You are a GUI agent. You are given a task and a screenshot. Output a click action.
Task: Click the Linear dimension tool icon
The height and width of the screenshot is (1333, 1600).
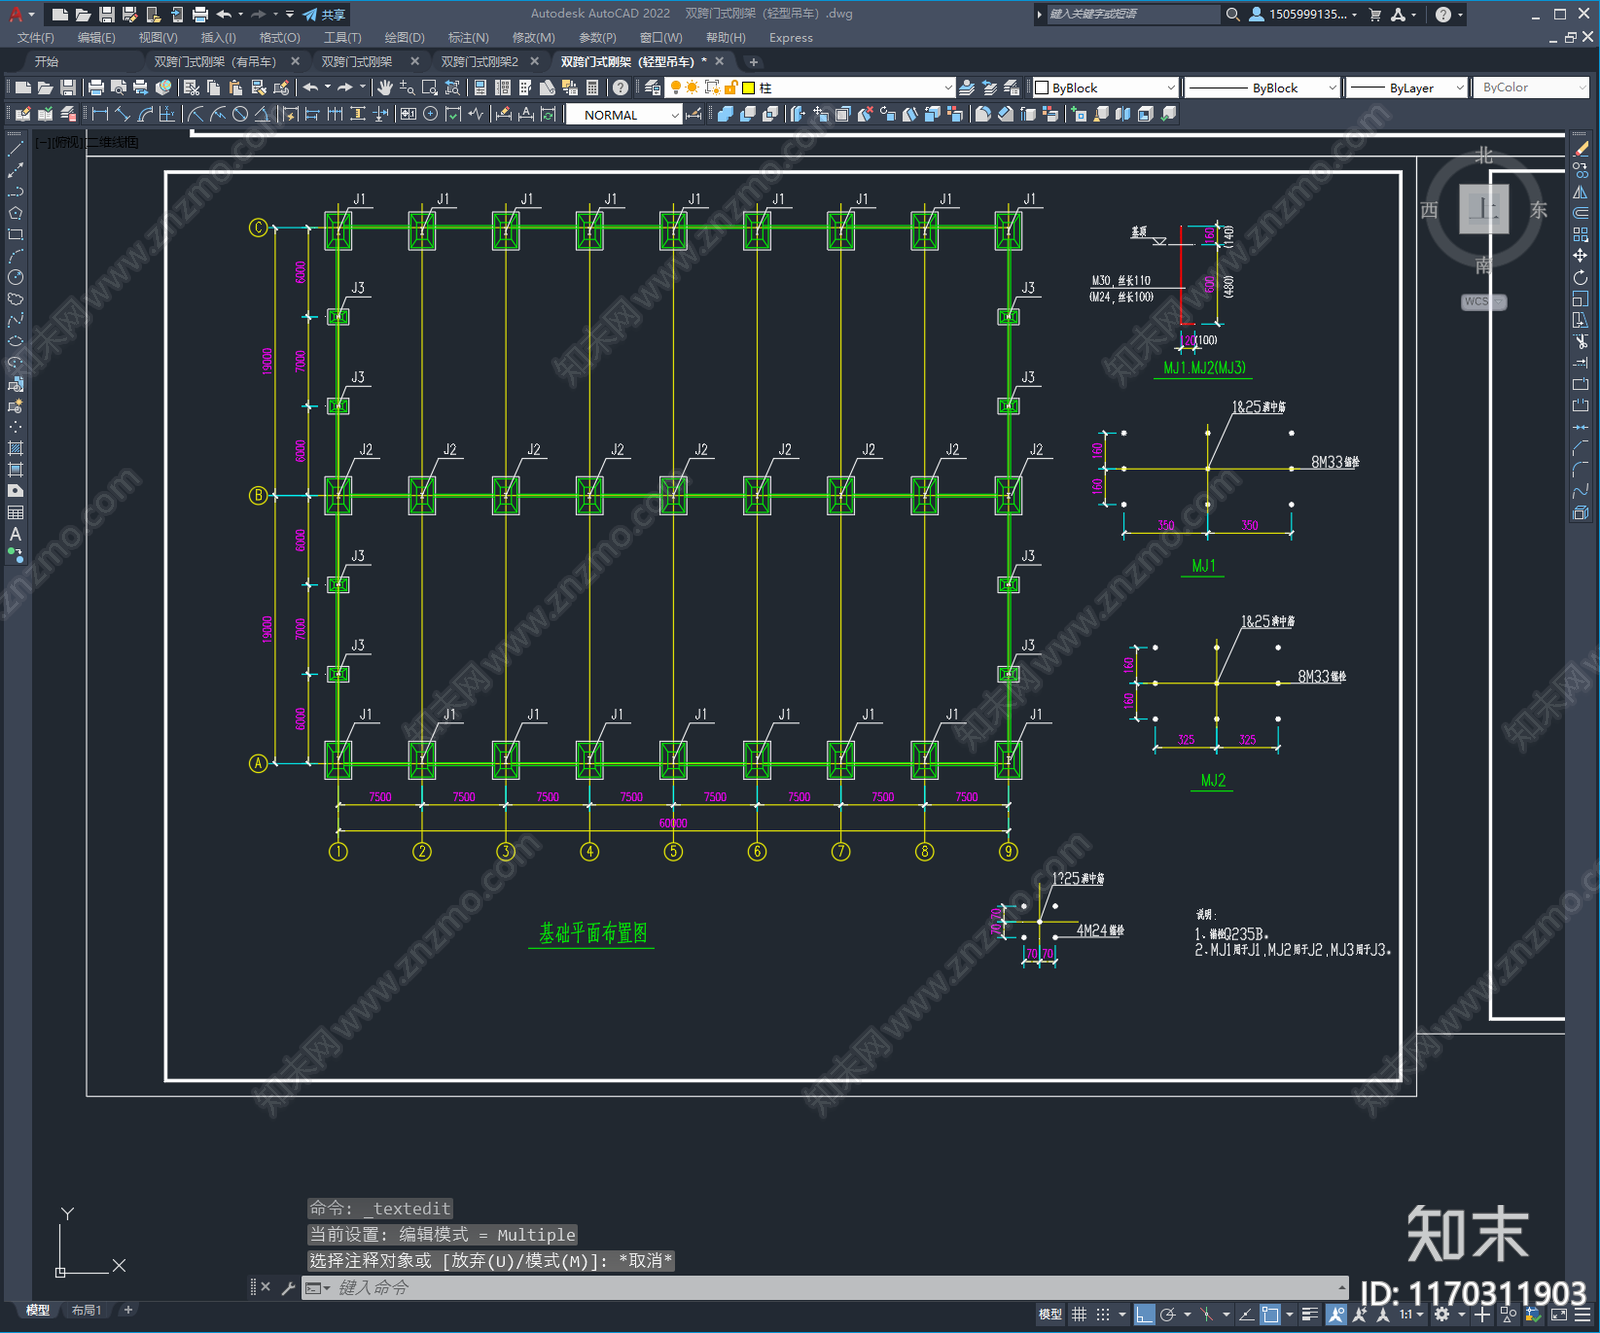point(100,114)
